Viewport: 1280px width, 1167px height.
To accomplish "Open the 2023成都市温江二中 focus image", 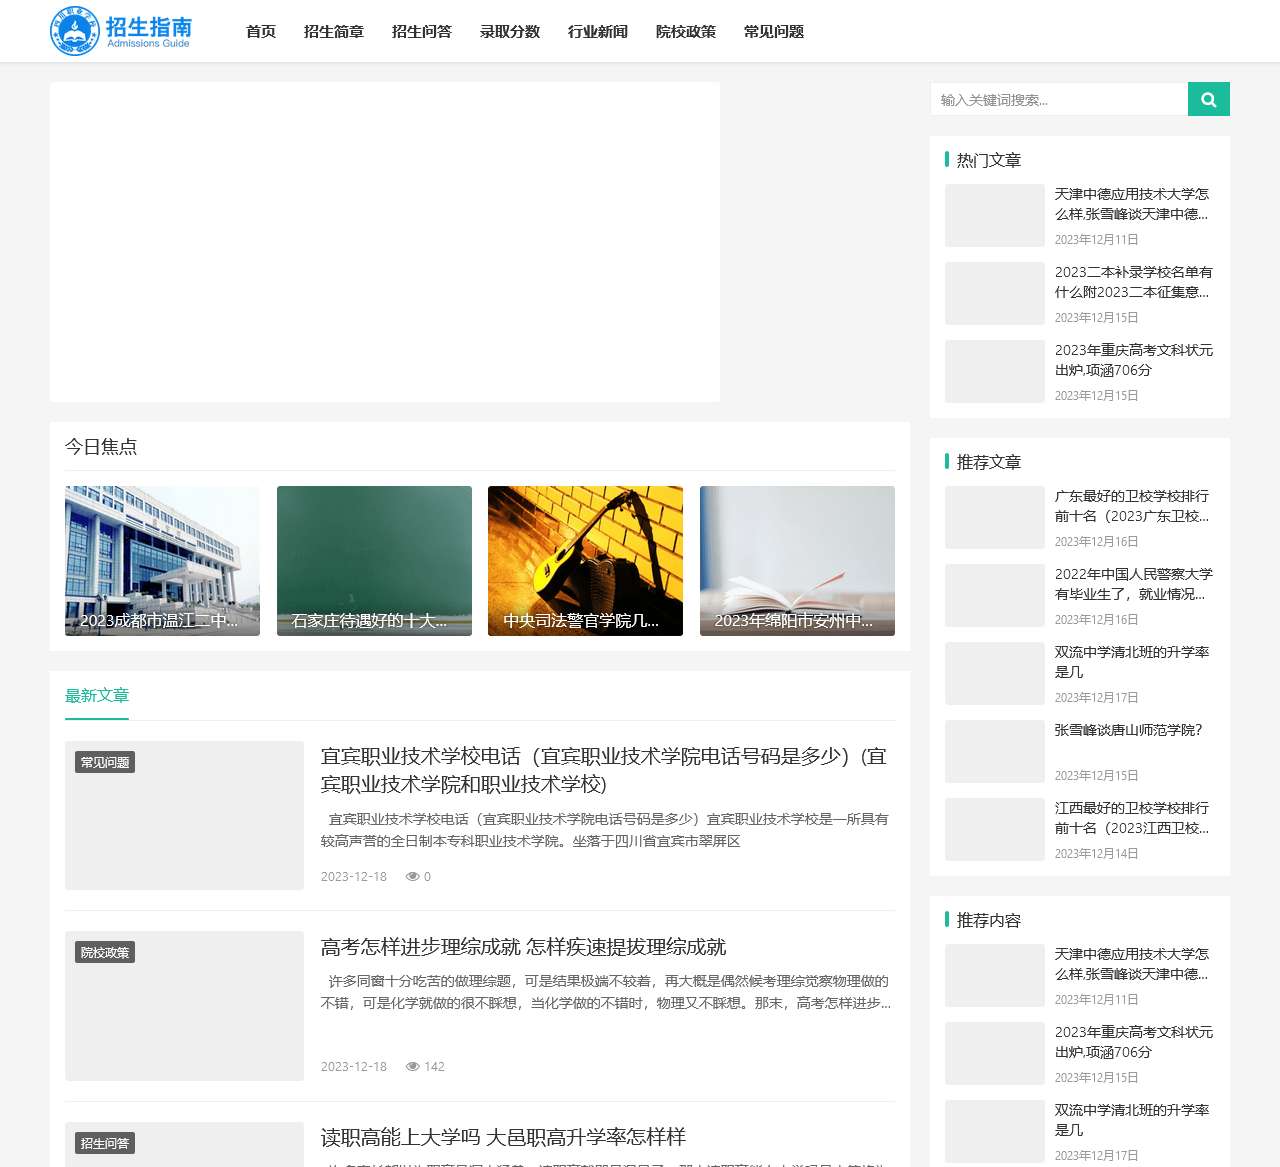I will 162,560.
